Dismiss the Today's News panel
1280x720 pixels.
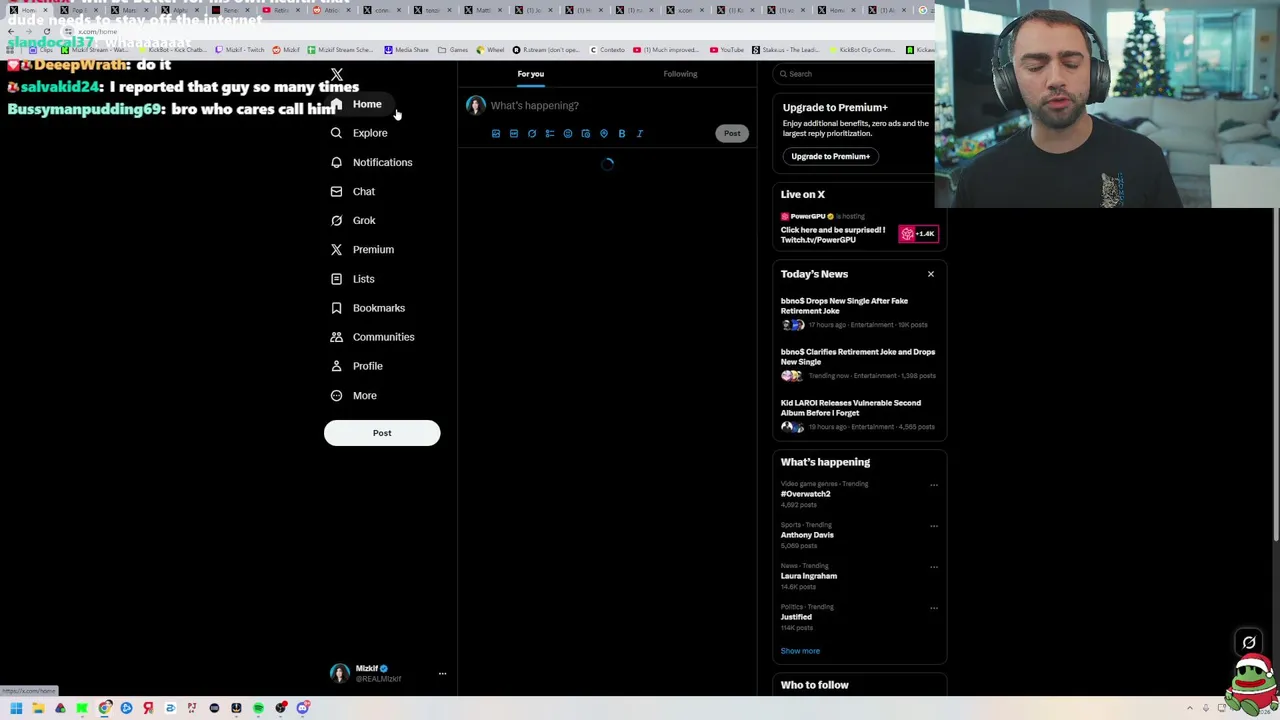point(930,274)
